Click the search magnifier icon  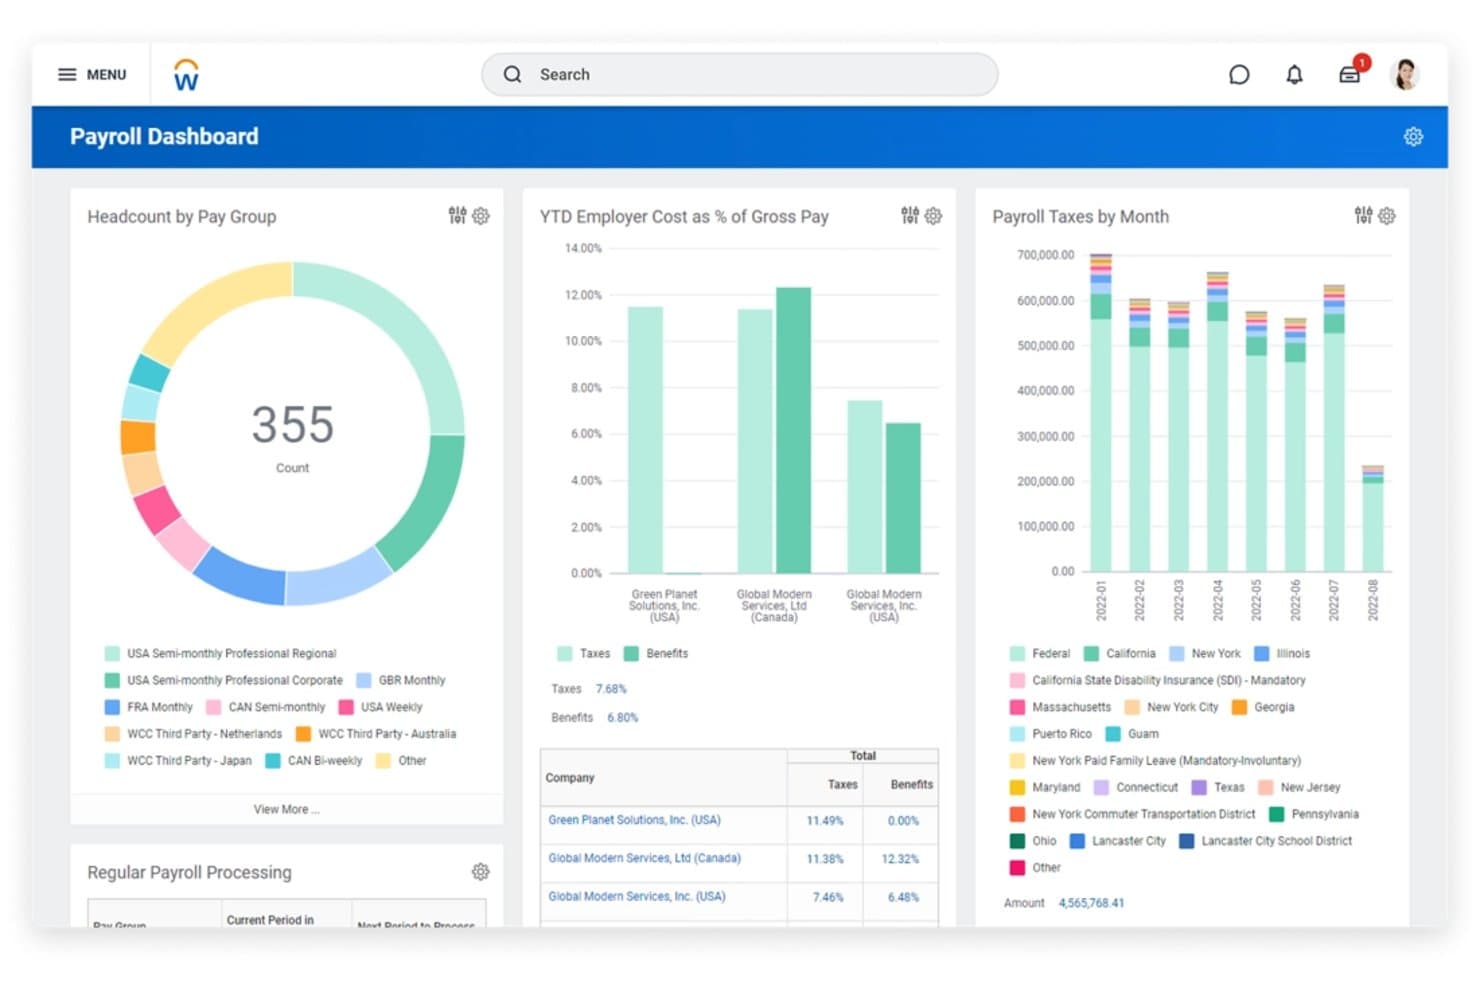[512, 75]
